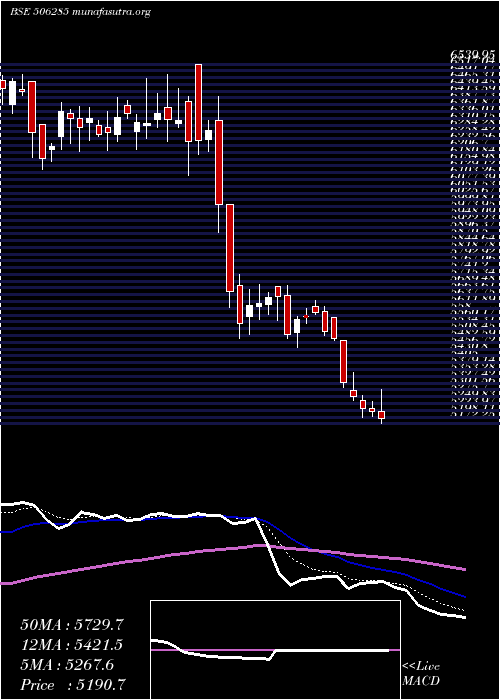
Task: Click the top price label 6539.95
Action: [x=473, y=54]
